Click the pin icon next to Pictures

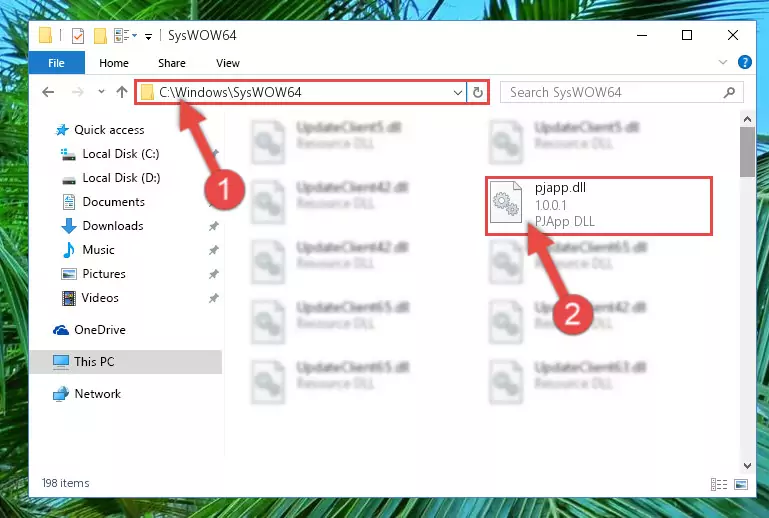pyautogui.click(x=213, y=274)
